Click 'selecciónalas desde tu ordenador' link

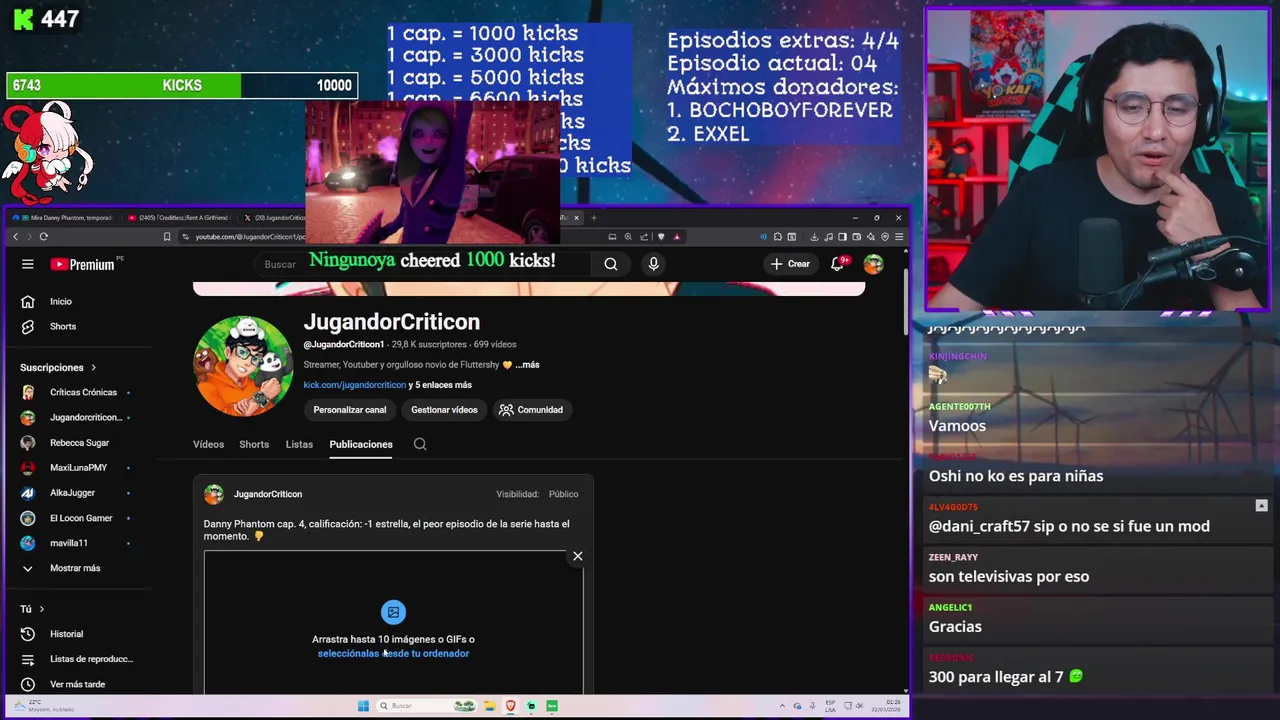pyautogui.click(x=393, y=653)
